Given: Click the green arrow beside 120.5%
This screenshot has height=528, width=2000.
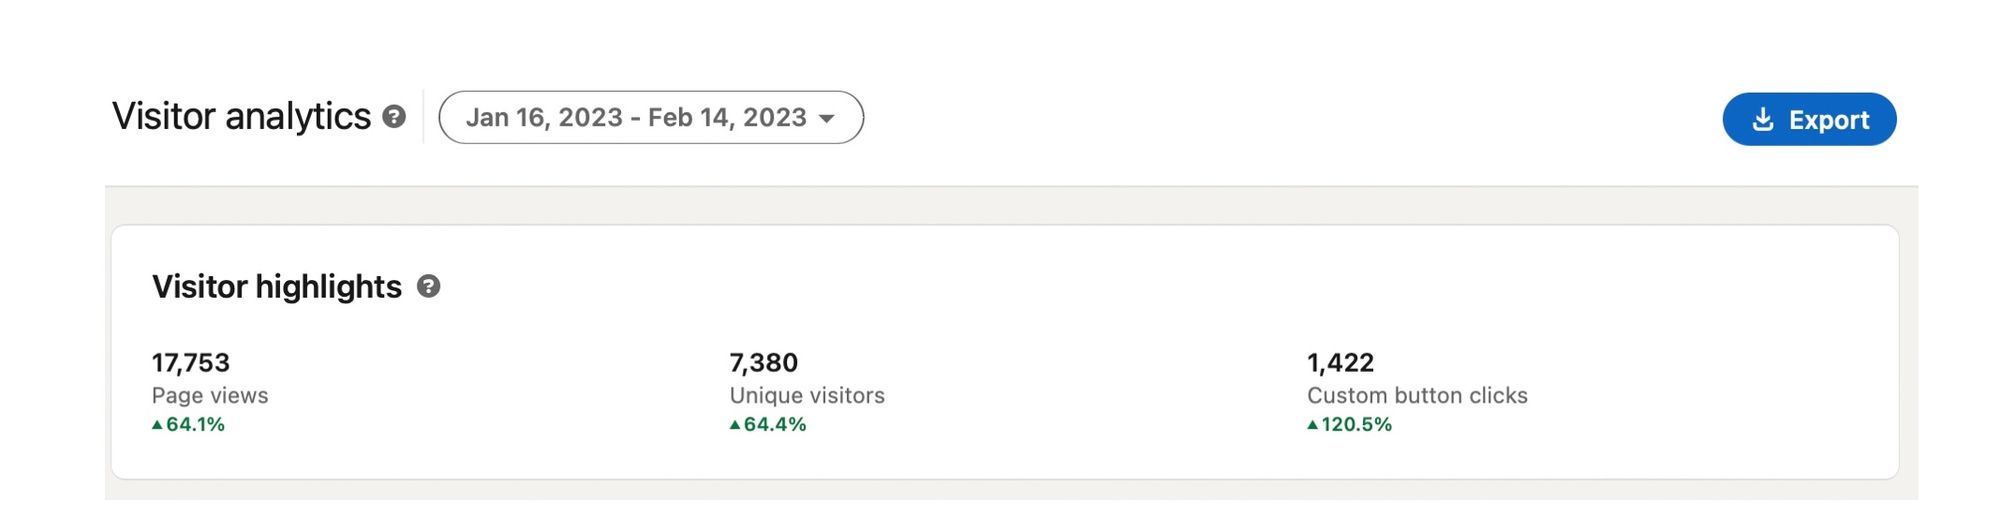Looking at the screenshot, I should (1313, 424).
